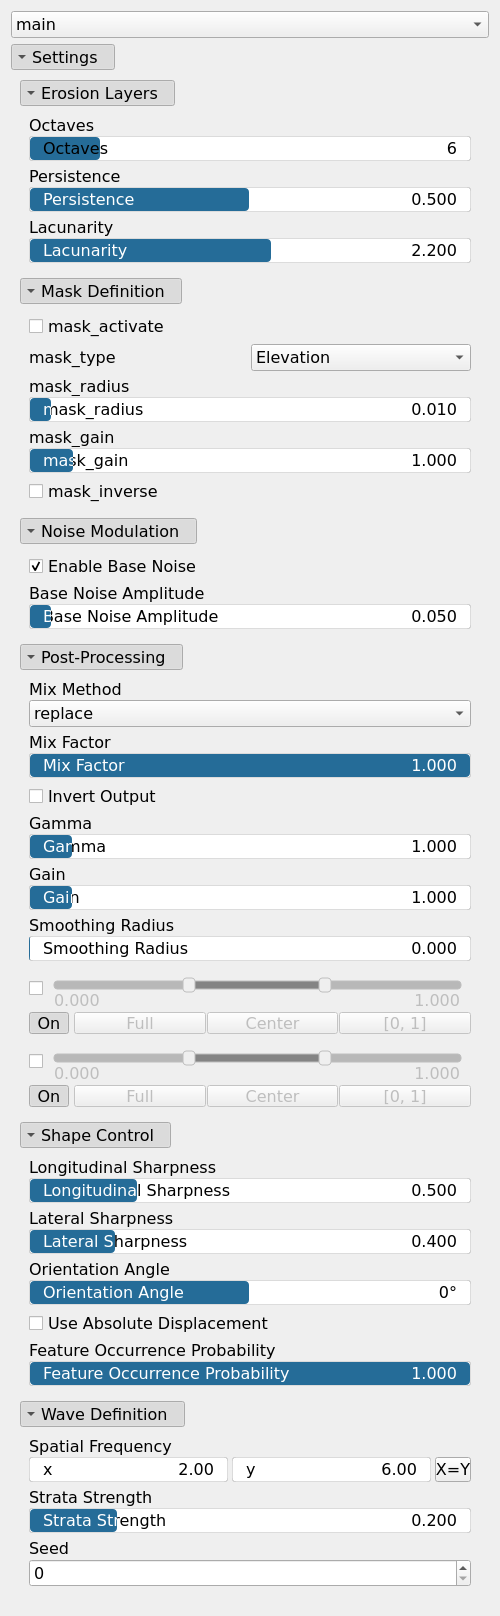500x1616 pixels.
Task: Collapse the Mask Definition group
Action: [x=101, y=291]
